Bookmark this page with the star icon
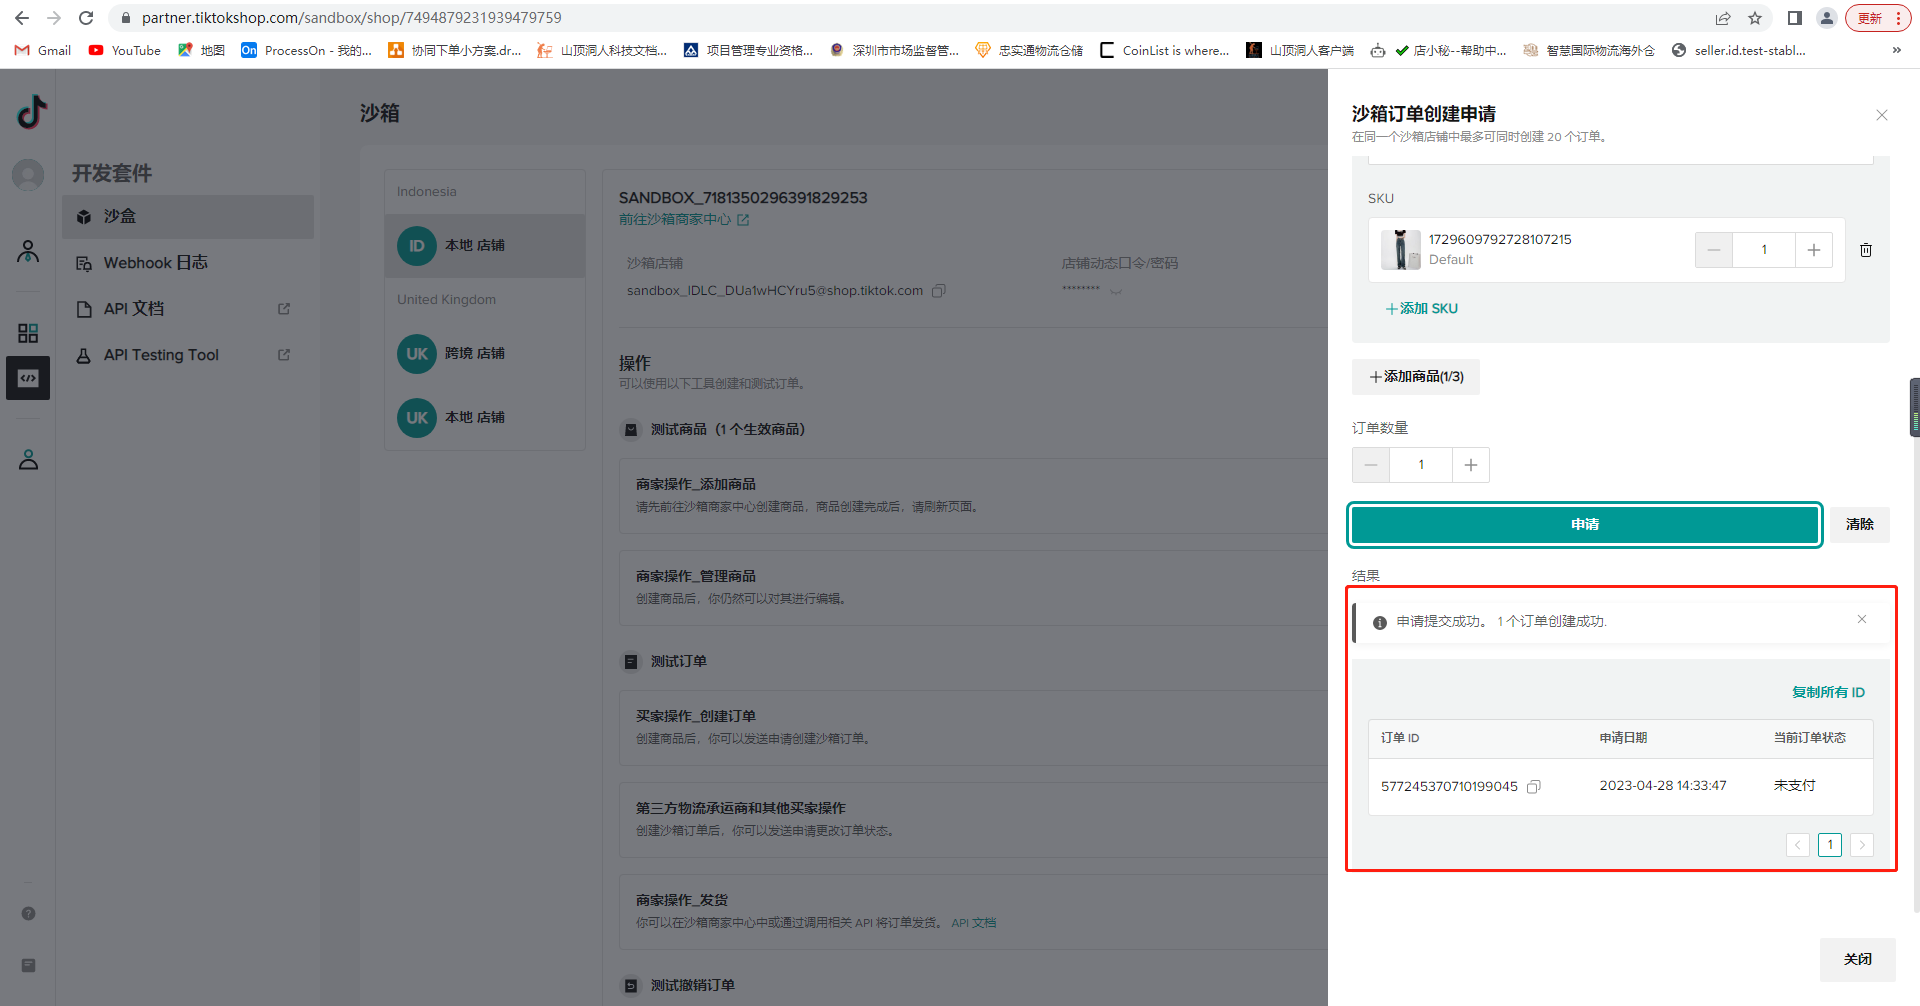This screenshot has height=1006, width=1920. (1755, 18)
